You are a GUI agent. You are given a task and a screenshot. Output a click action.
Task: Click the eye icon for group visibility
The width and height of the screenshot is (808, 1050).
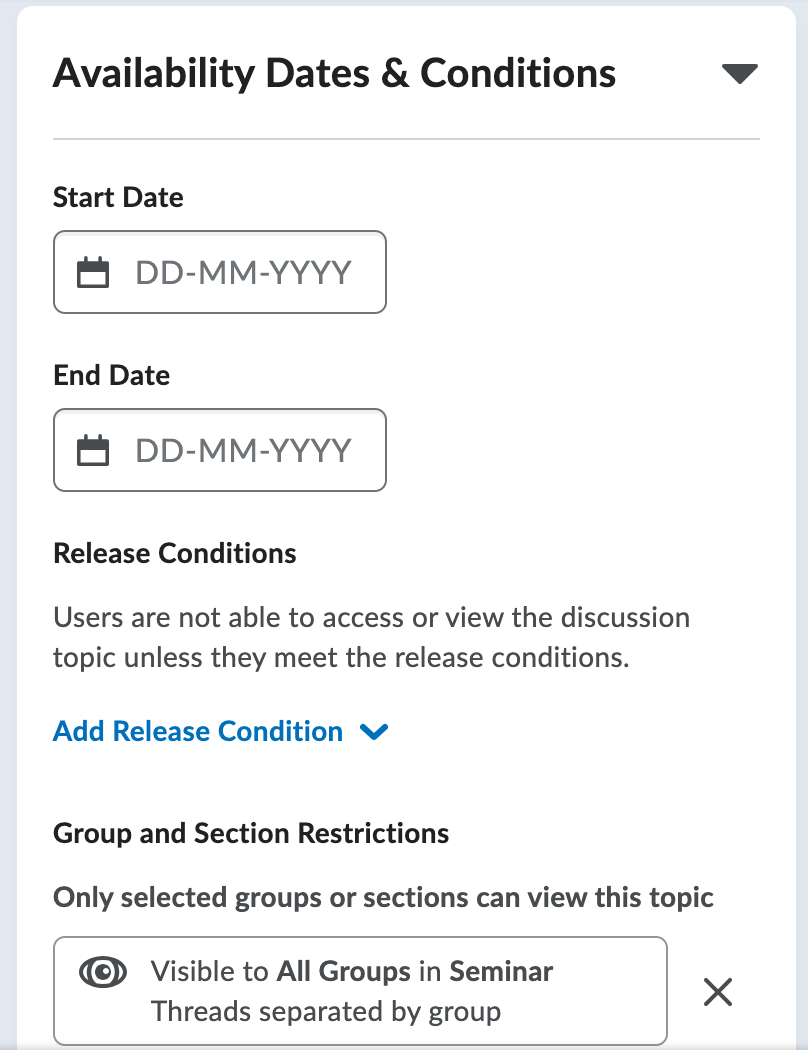tap(103, 971)
